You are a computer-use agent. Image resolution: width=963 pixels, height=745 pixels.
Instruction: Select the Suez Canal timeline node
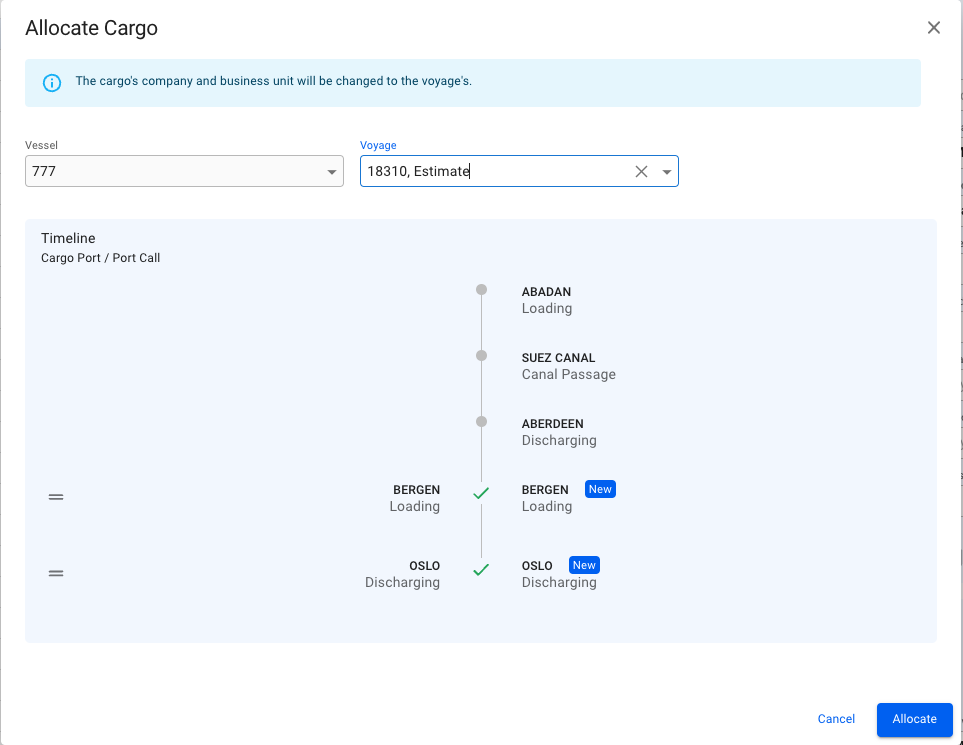click(x=481, y=356)
